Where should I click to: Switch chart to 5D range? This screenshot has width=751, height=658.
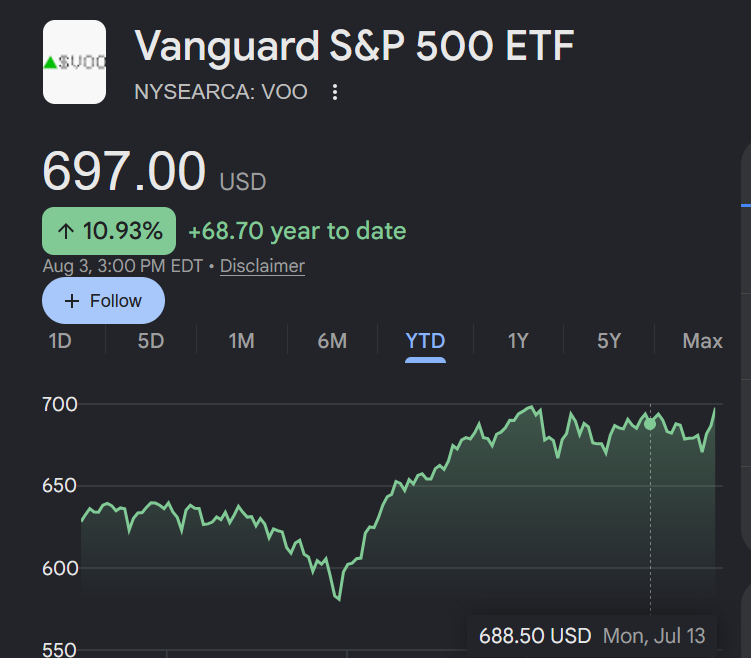pyautogui.click(x=151, y=341)
